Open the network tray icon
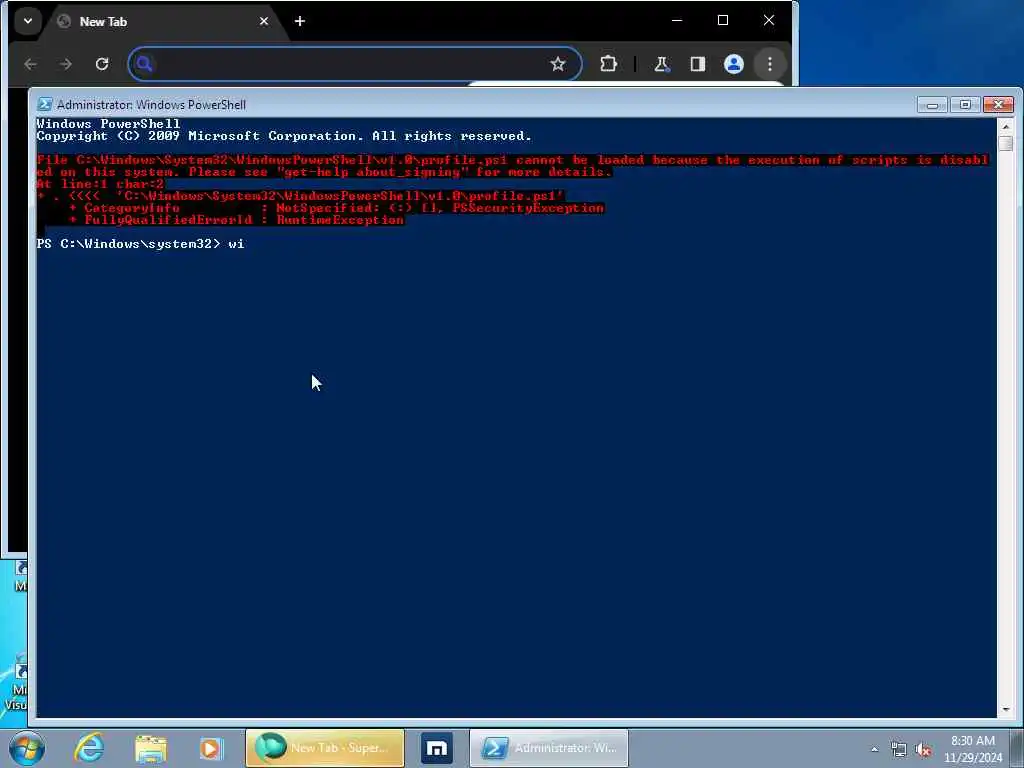This screenshot has width=1024, height=768. point(899,750)
